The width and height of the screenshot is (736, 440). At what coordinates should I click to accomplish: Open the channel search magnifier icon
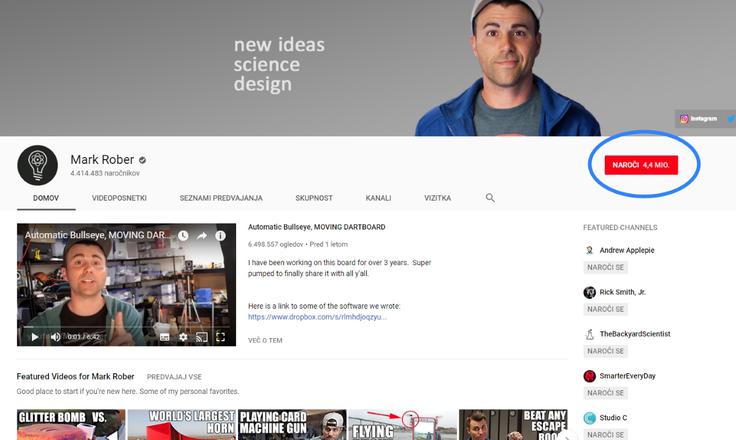pos(490,198)
